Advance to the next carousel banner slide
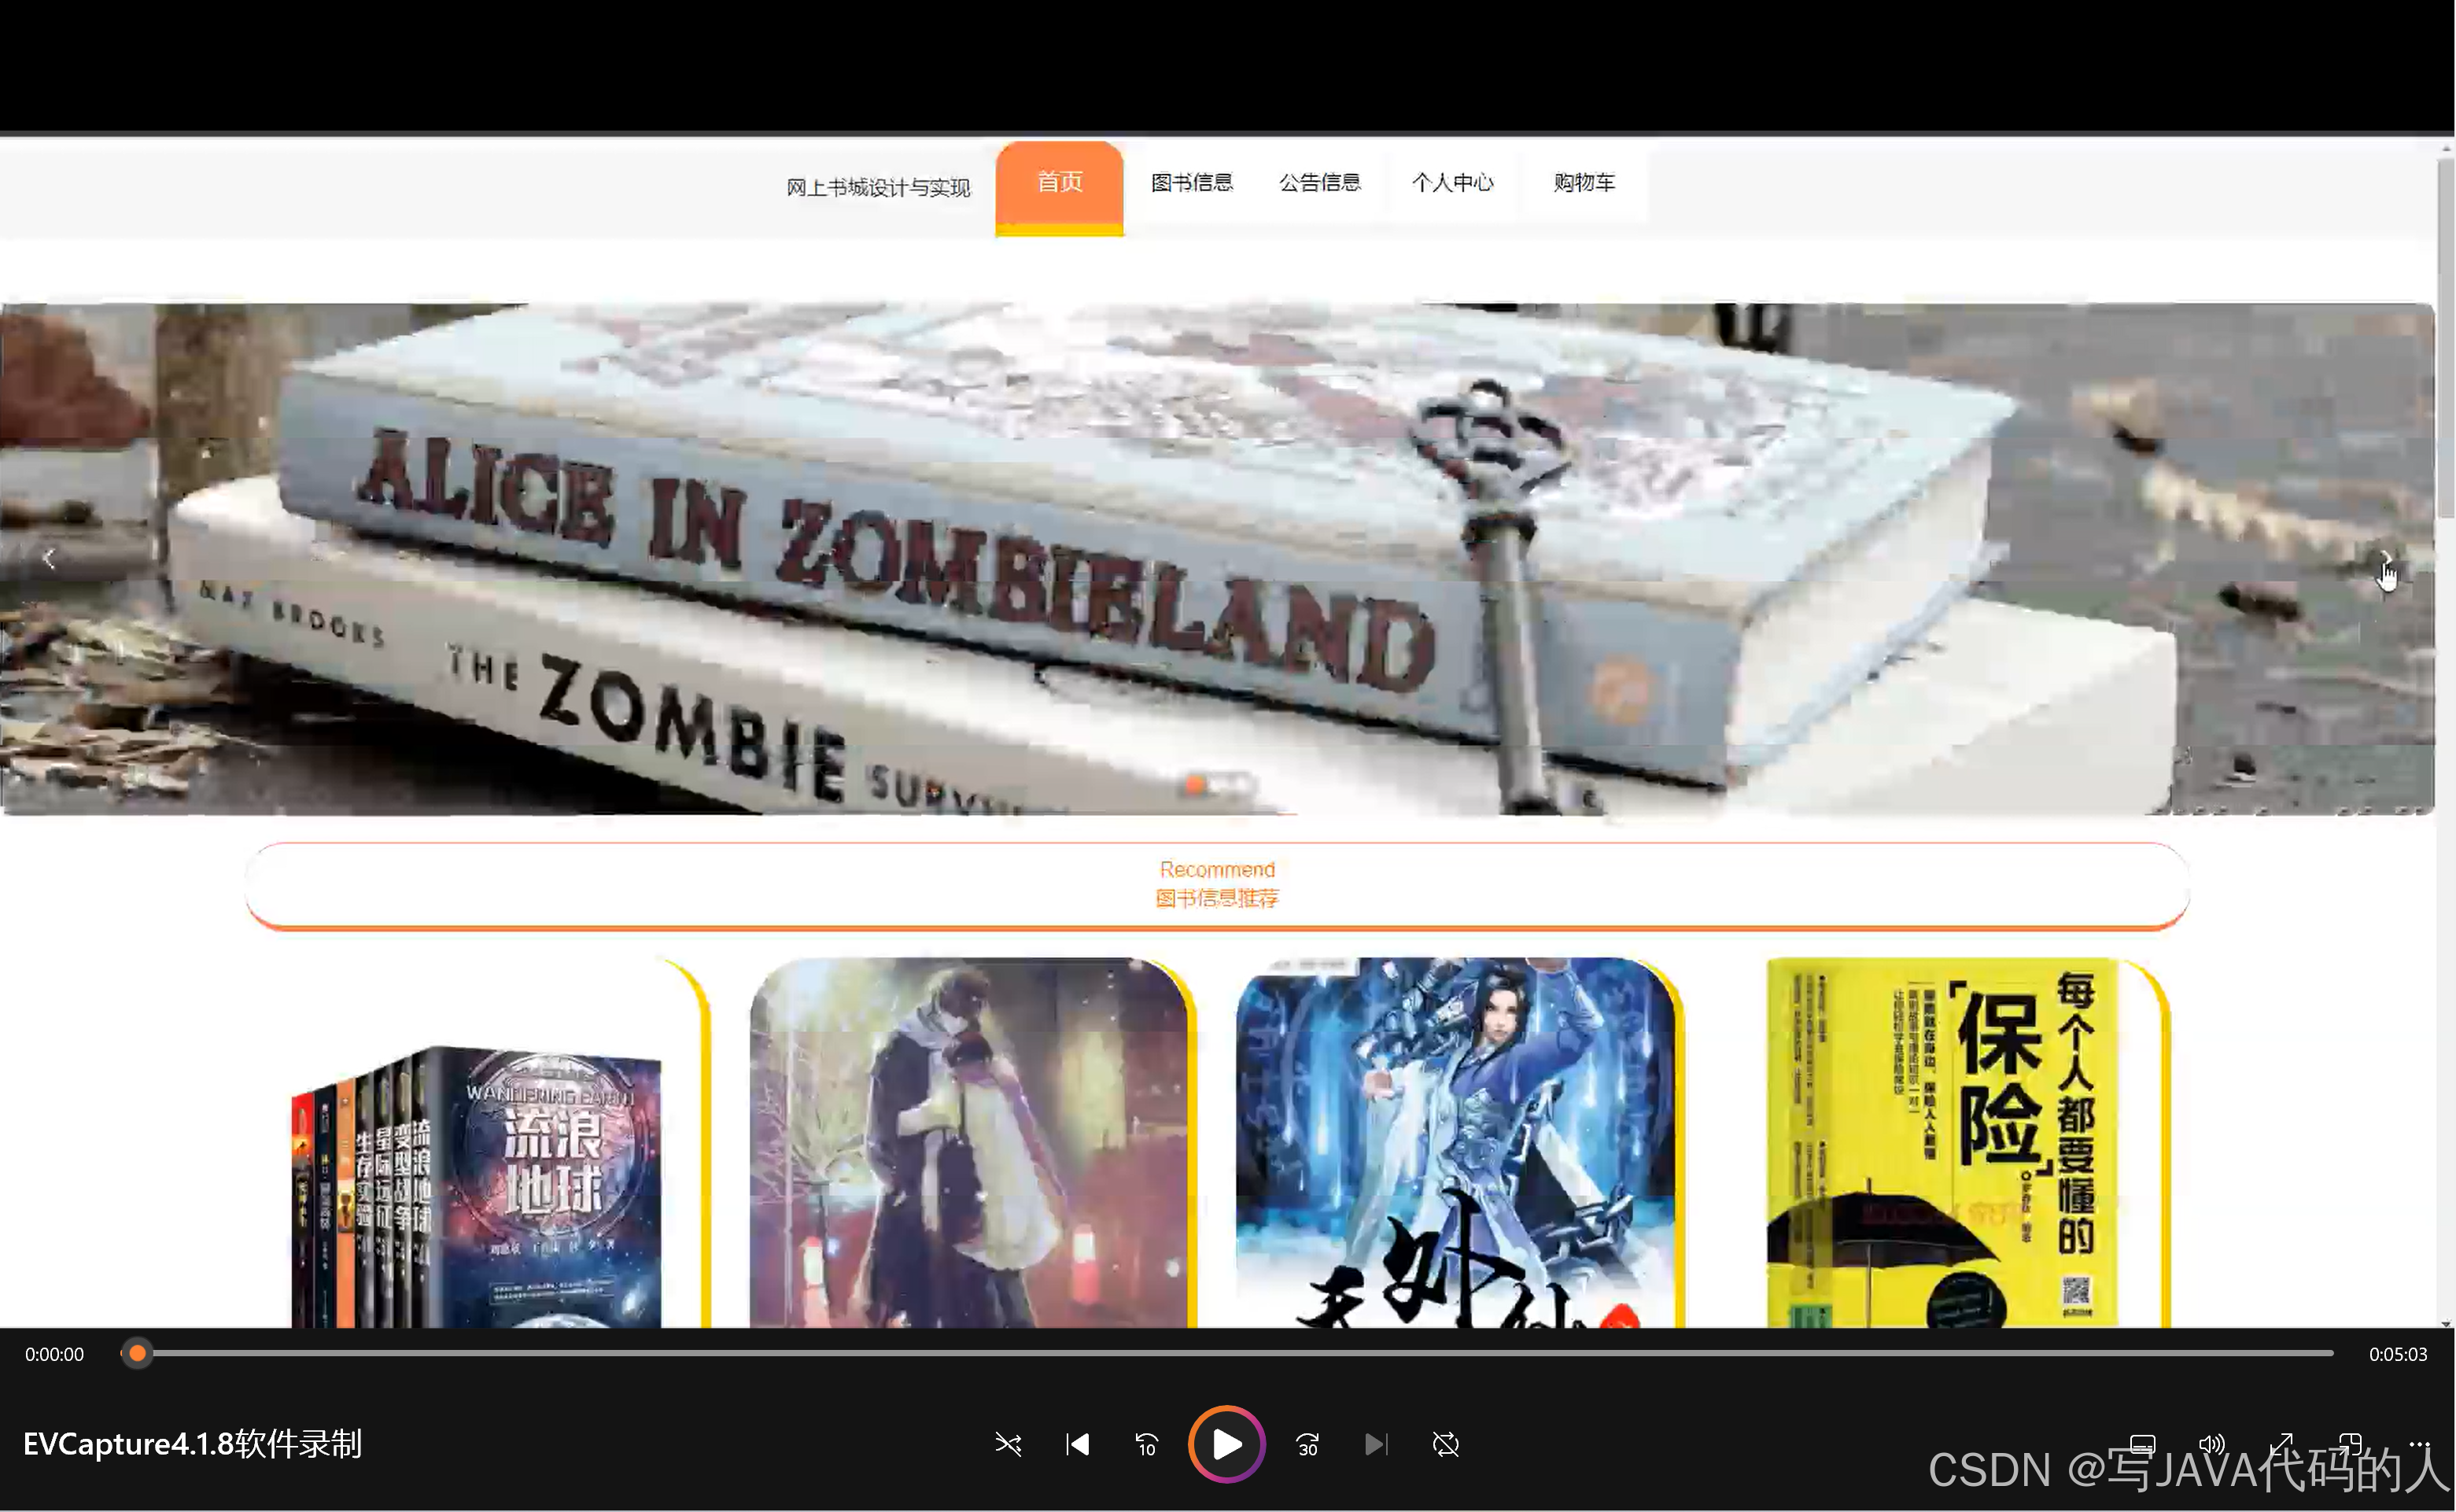The image size is (2456, 1512). (2385, 558)
